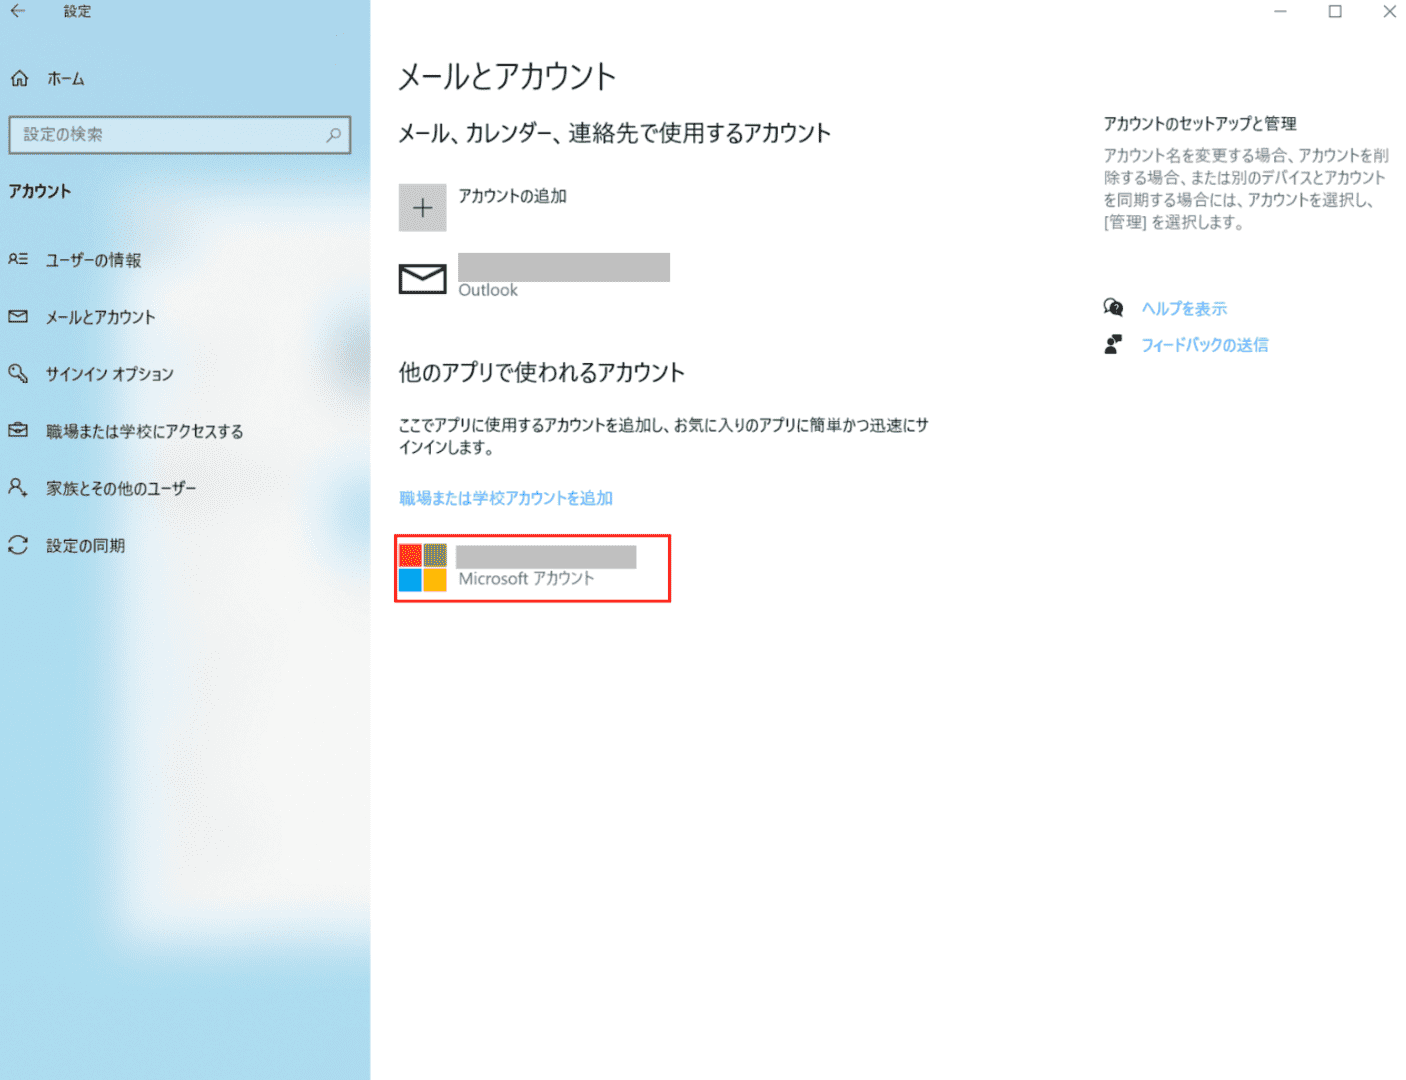Screen dimensions: 1406x1080
Task: Select the Microsoft アカウント entry
Action: (533, 568)
